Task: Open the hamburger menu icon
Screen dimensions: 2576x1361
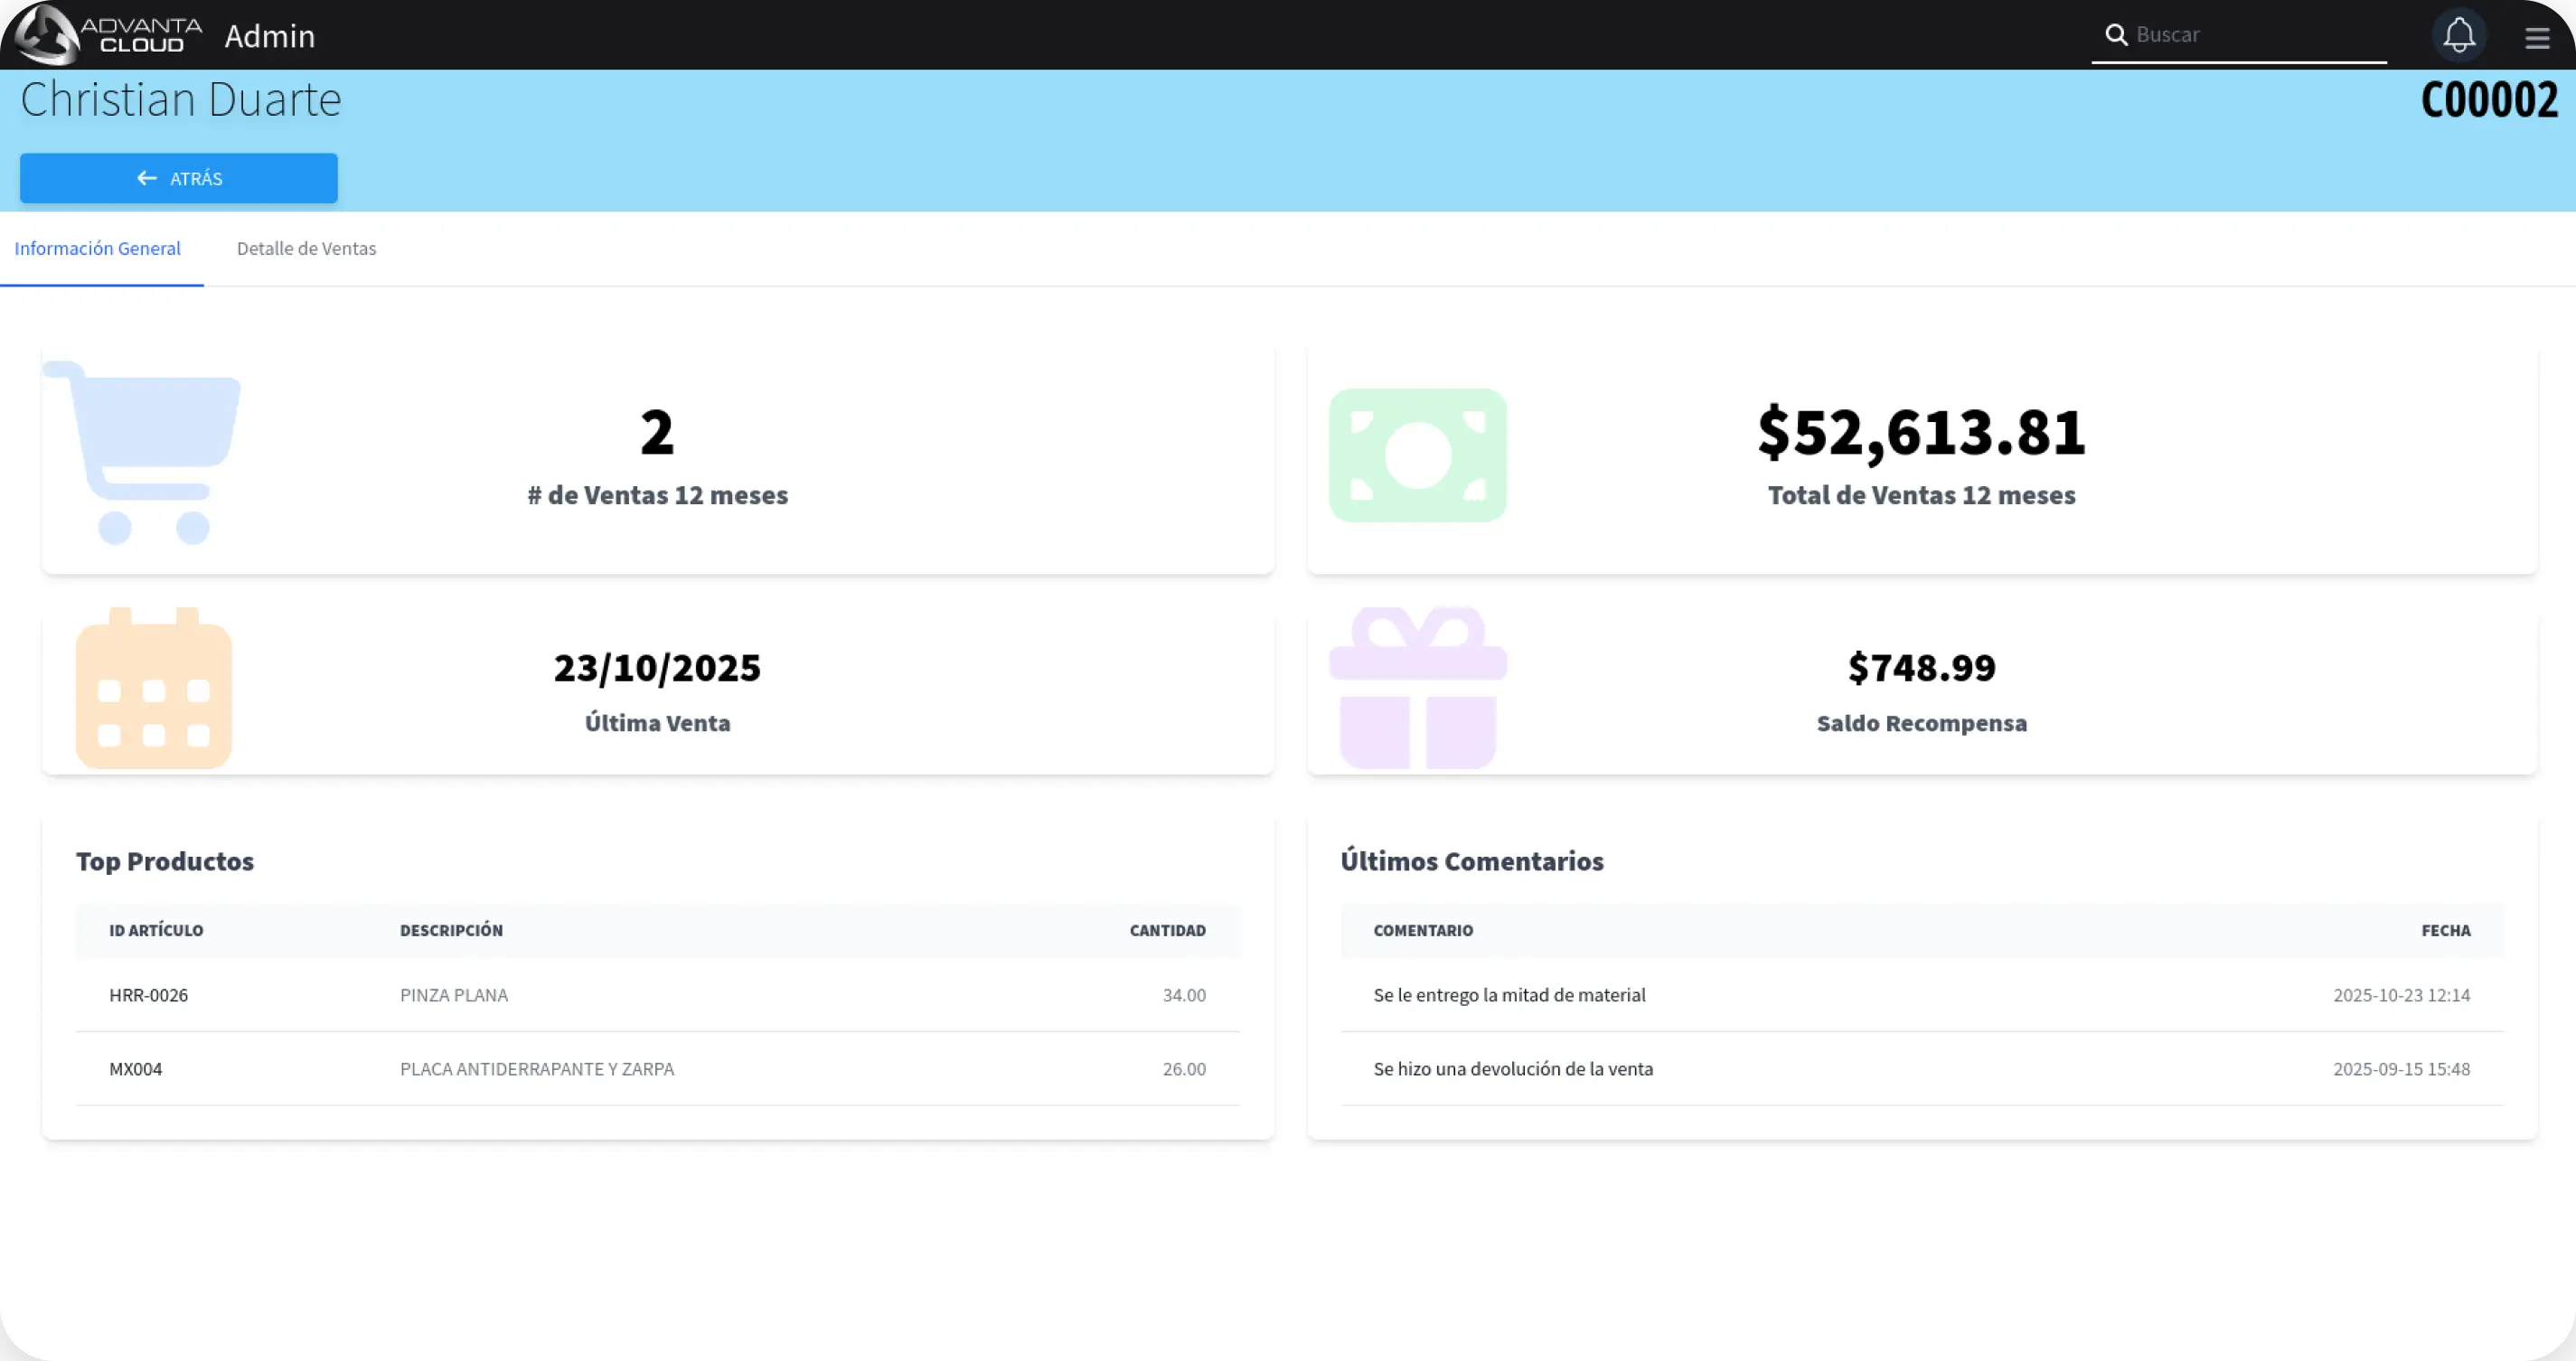Action: pos(2536,38)
